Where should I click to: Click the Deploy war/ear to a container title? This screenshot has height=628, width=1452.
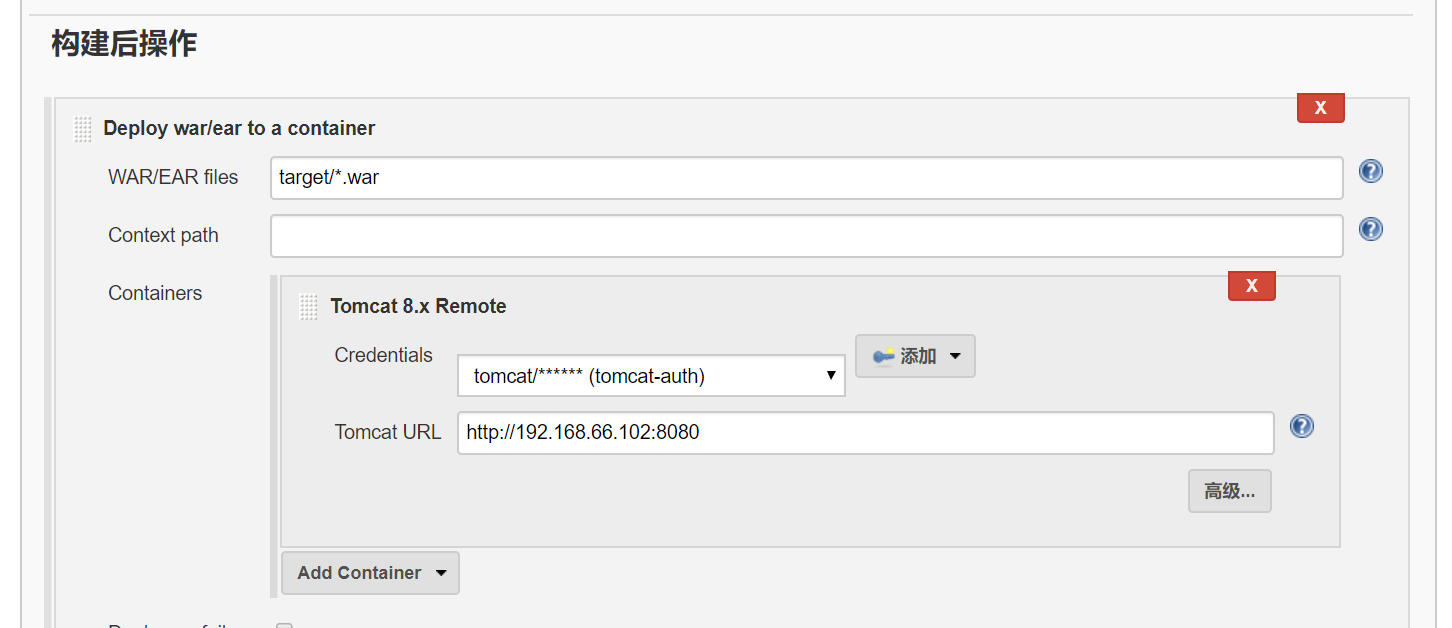(239, 128)
